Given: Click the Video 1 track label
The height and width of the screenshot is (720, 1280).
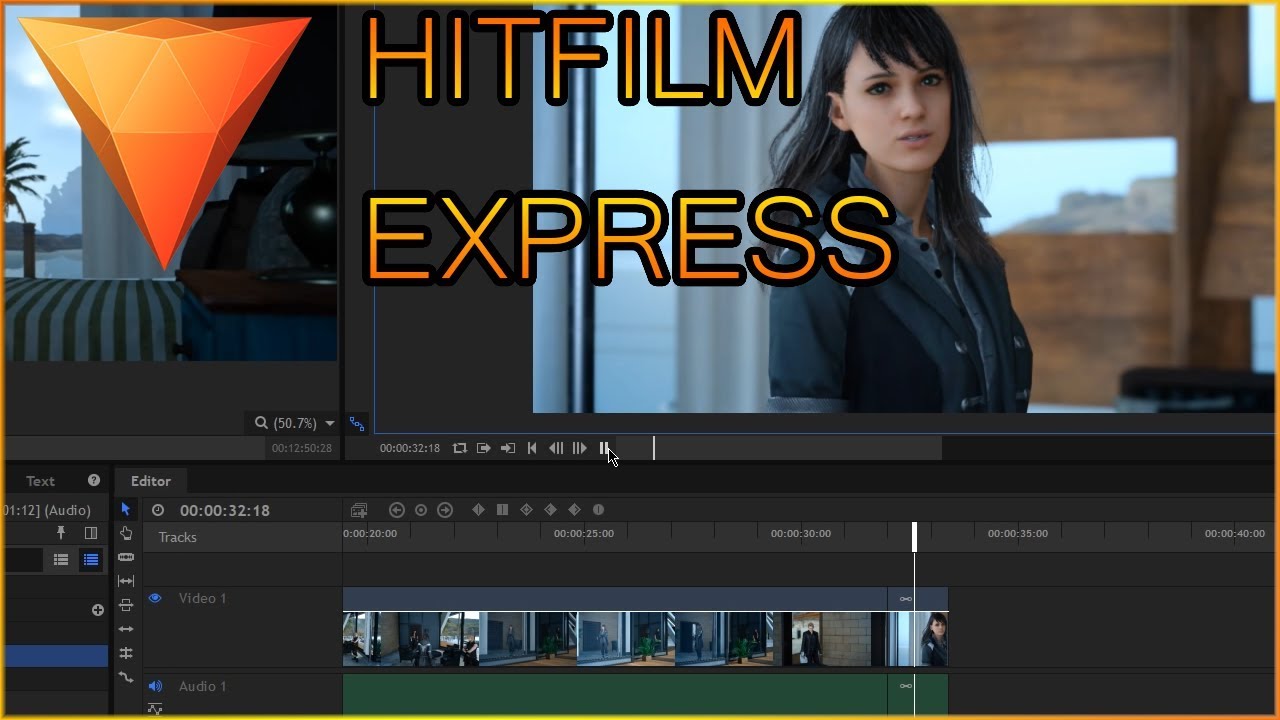Looking at the screenshot, I should pos(203,598).
